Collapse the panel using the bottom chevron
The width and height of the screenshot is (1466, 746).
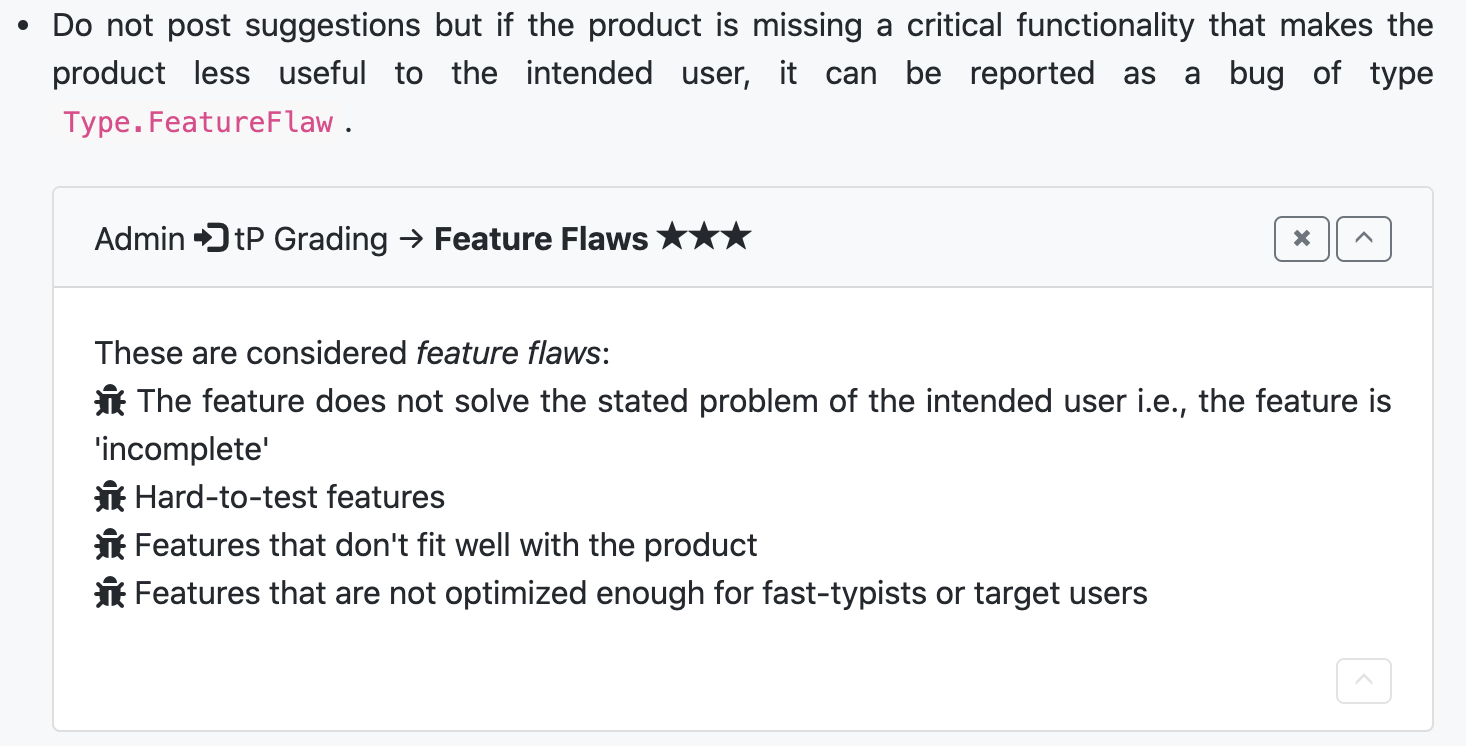[x=1363, y=681]
